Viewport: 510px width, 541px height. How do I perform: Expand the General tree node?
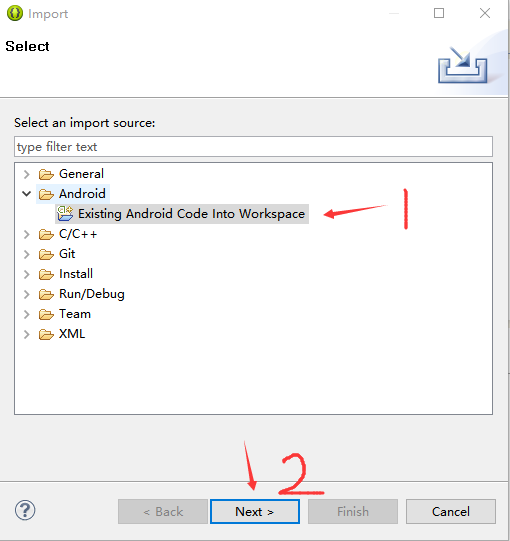[27, 174]
